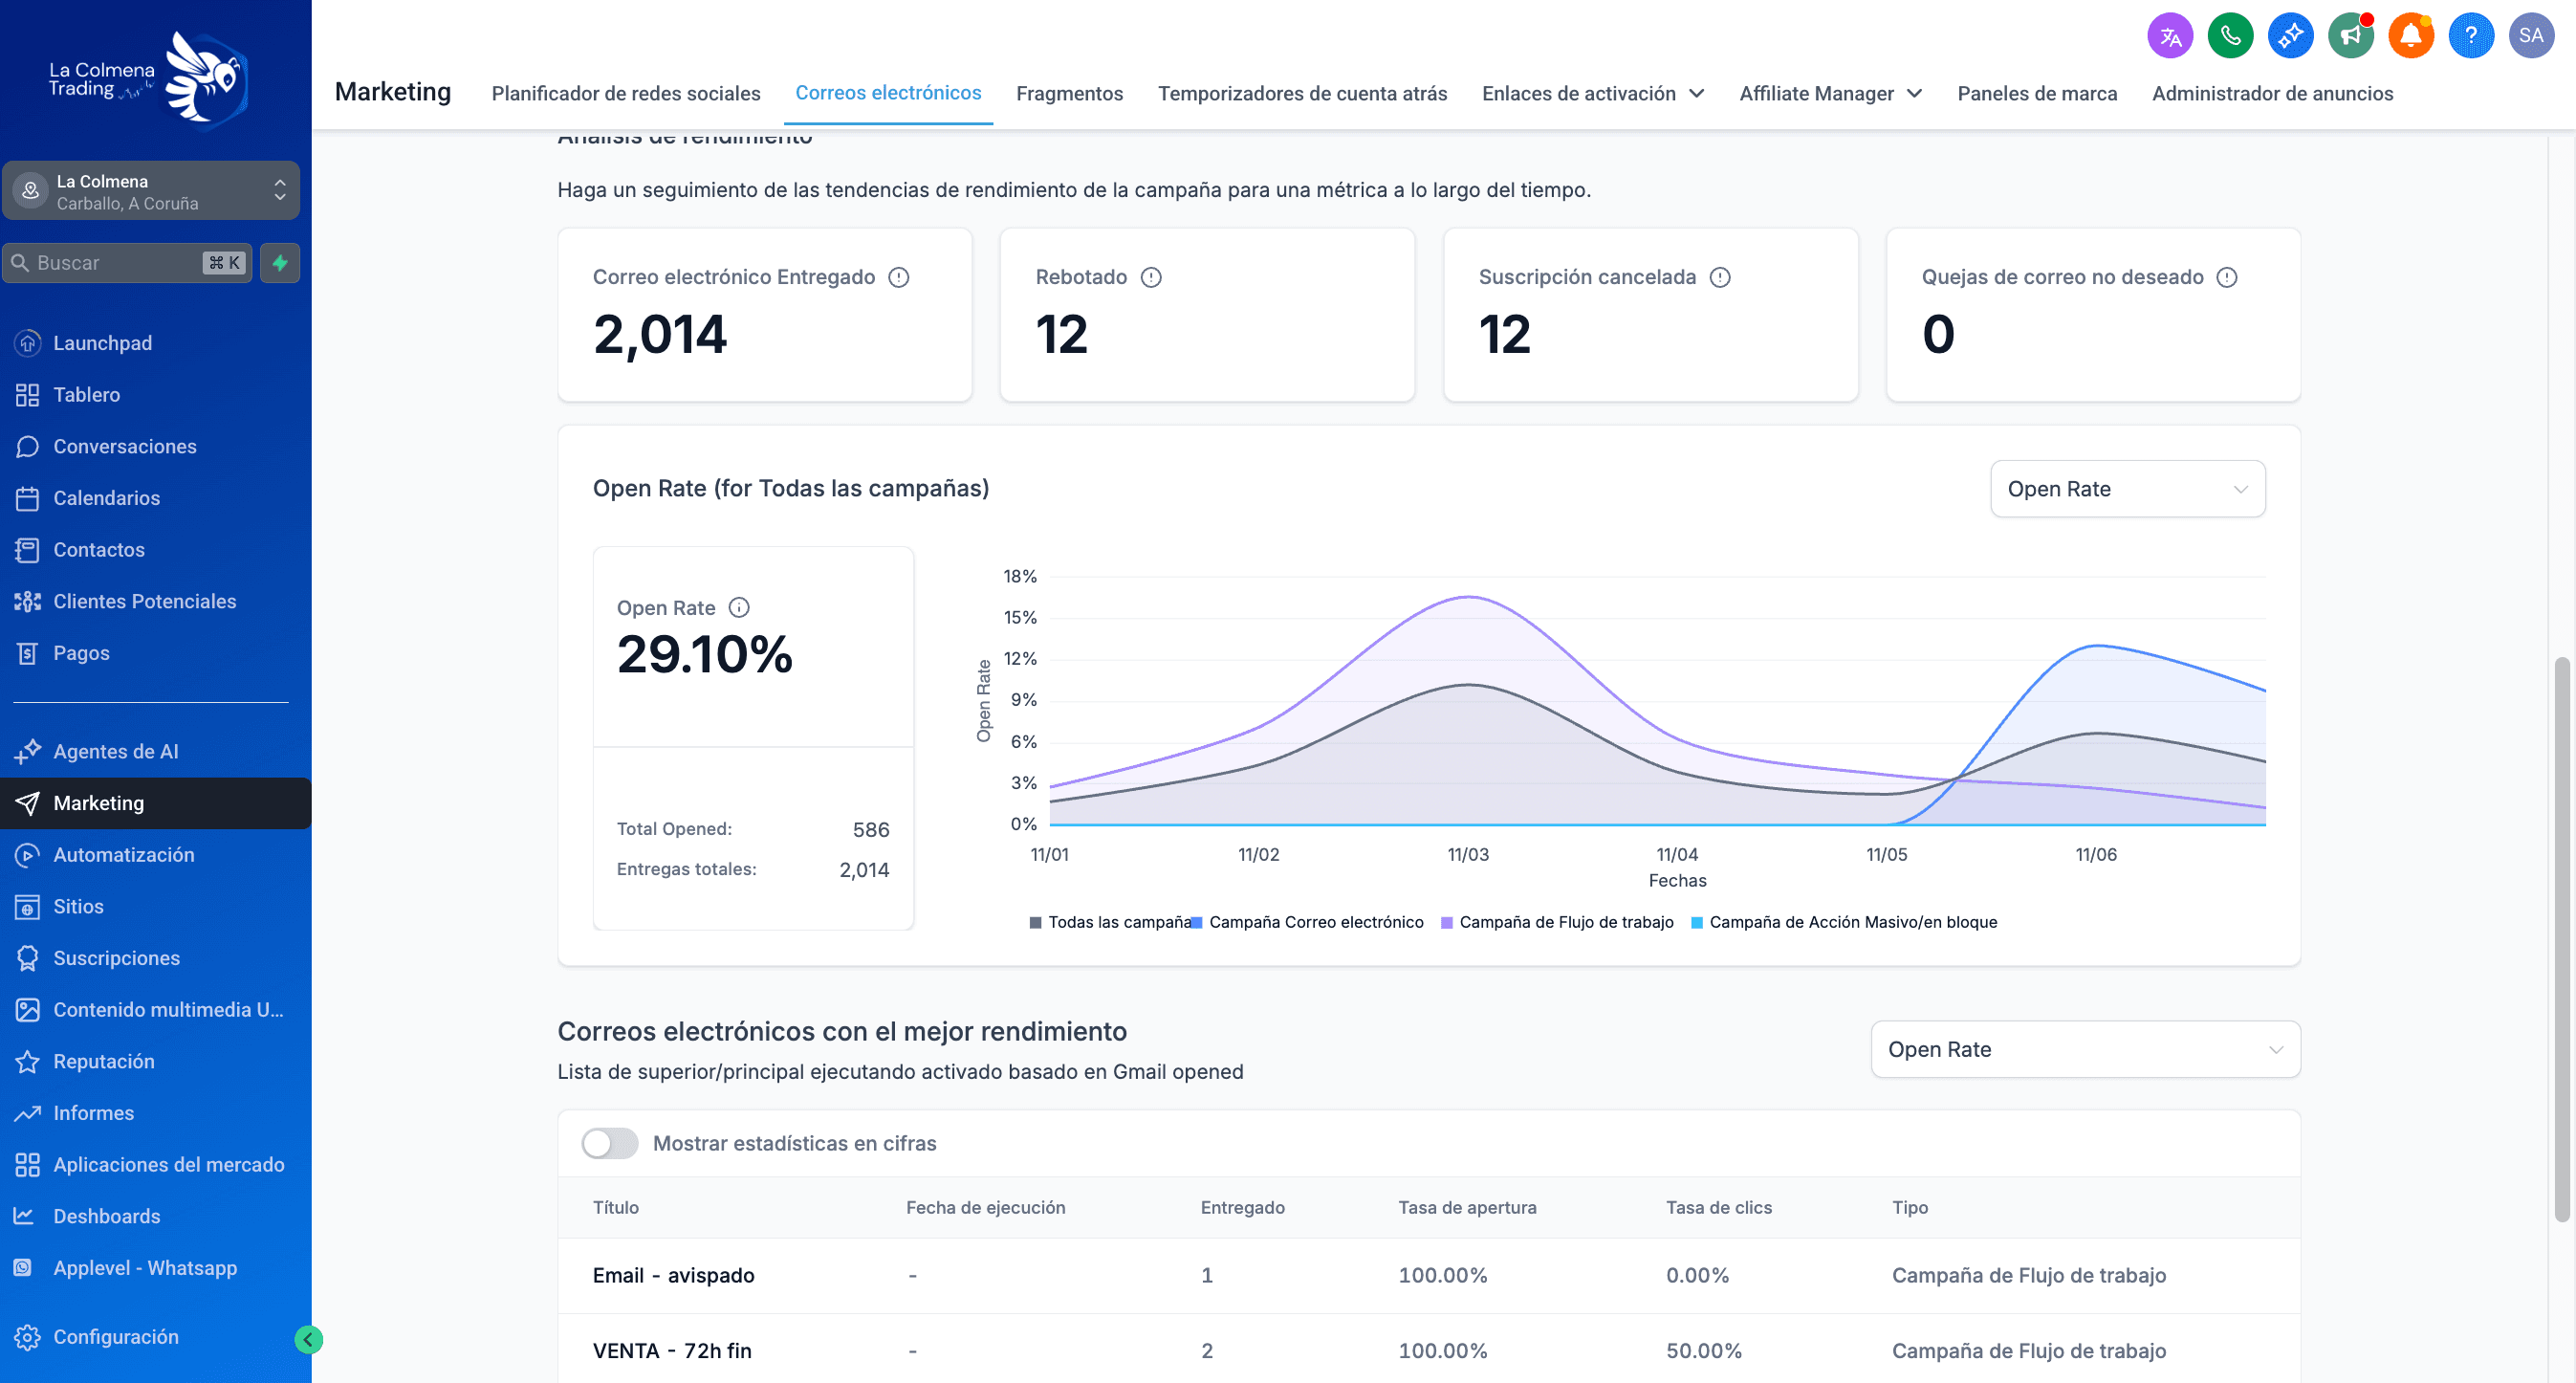Viewport: 2576px width, 1383px height.
Task: Click the green lightning quick actions icon
Action: (x=280, y=263)
